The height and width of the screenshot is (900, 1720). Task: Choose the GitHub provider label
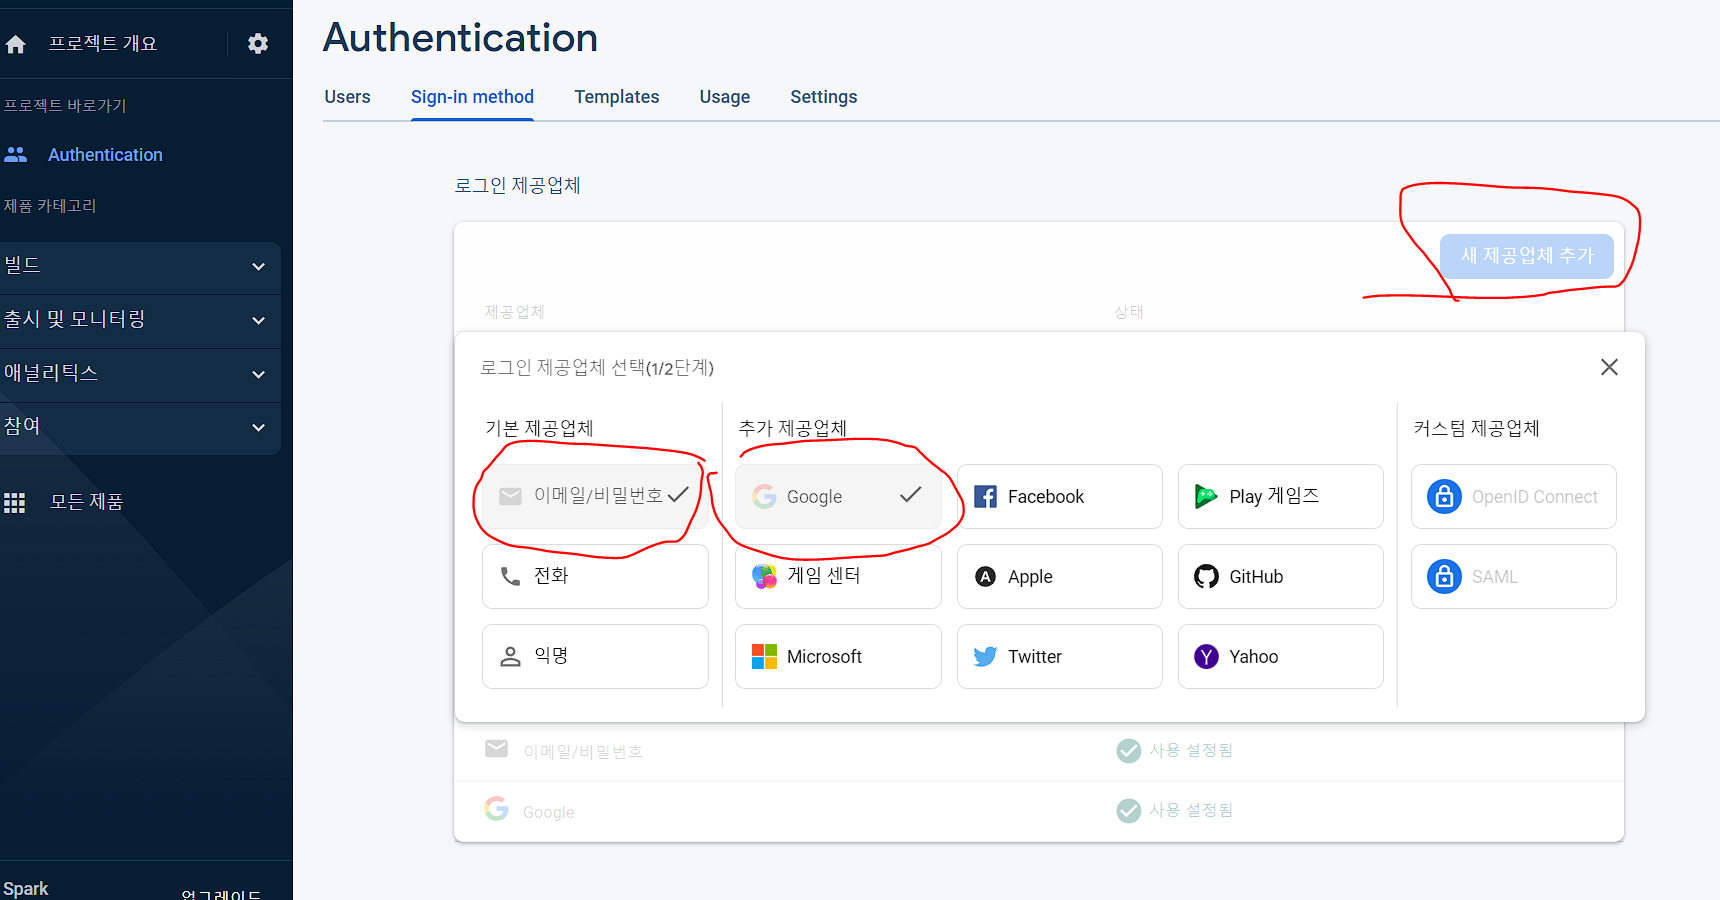[1256, 577]
